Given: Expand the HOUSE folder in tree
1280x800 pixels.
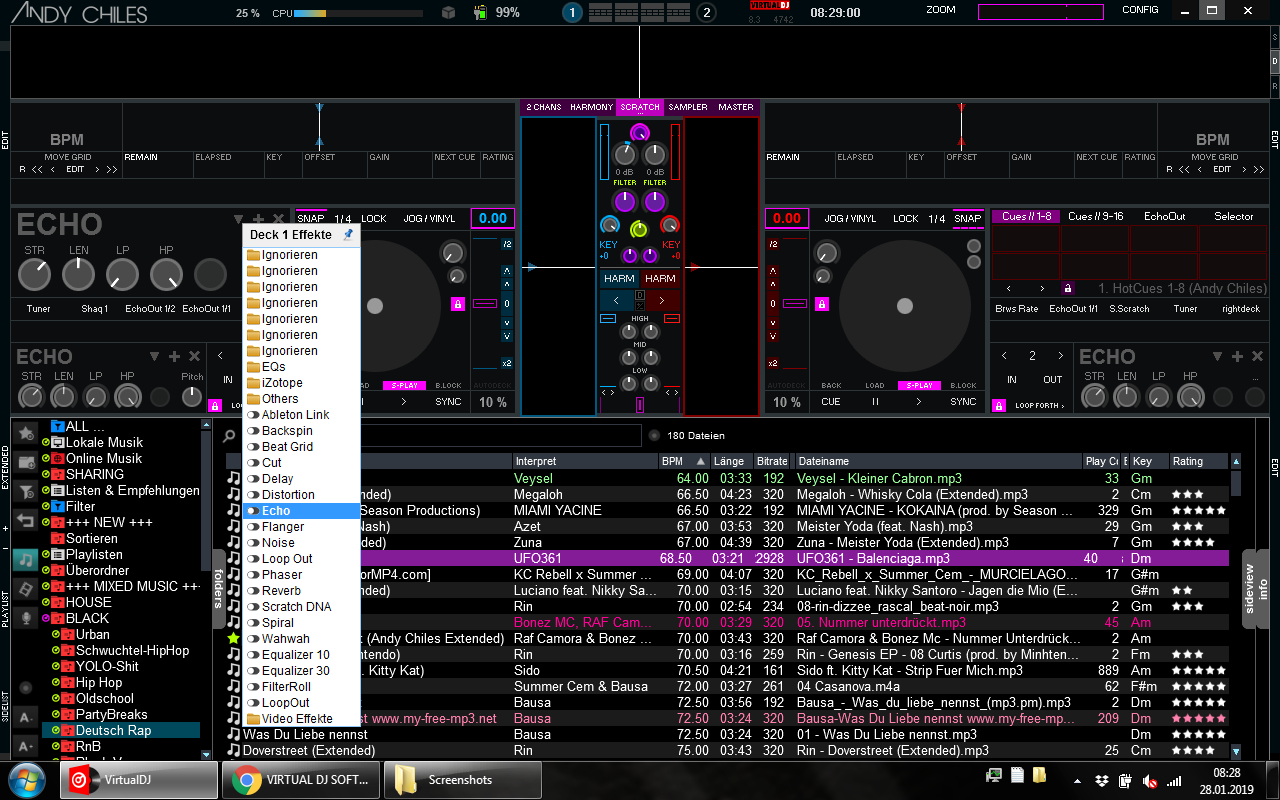Looking at the screenshot, I should (x=45, y=603).
